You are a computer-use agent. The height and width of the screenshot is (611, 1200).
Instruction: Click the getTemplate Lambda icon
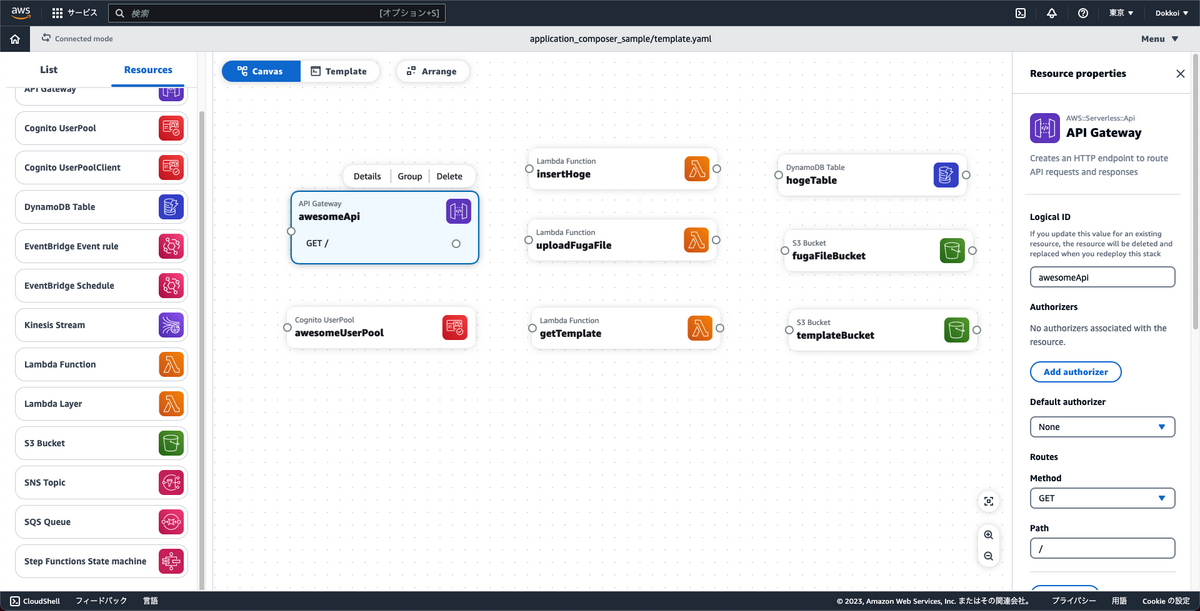click(x=700, y=327)
